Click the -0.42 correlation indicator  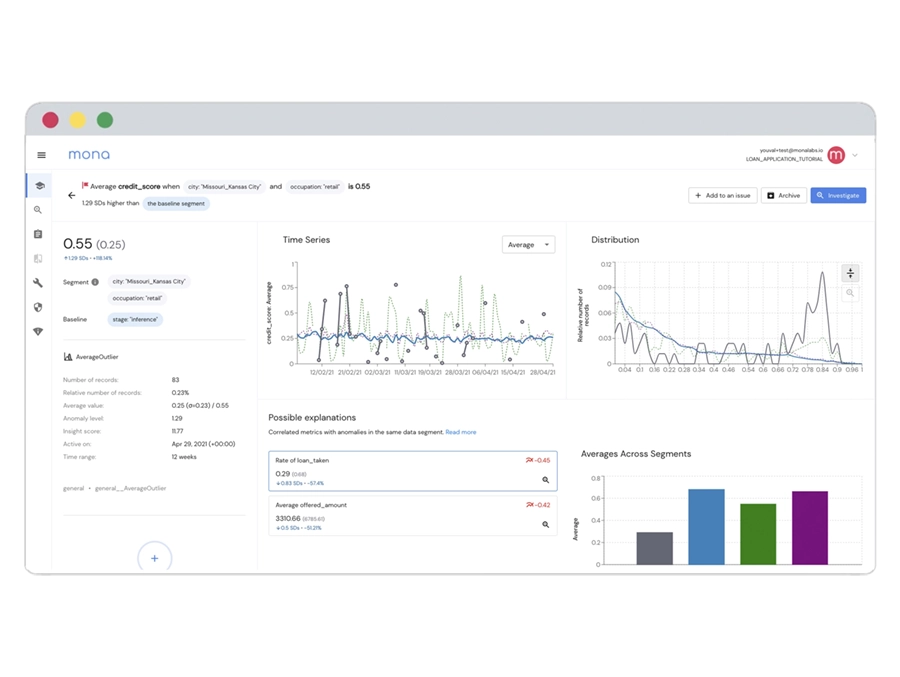tap(538, 505)
